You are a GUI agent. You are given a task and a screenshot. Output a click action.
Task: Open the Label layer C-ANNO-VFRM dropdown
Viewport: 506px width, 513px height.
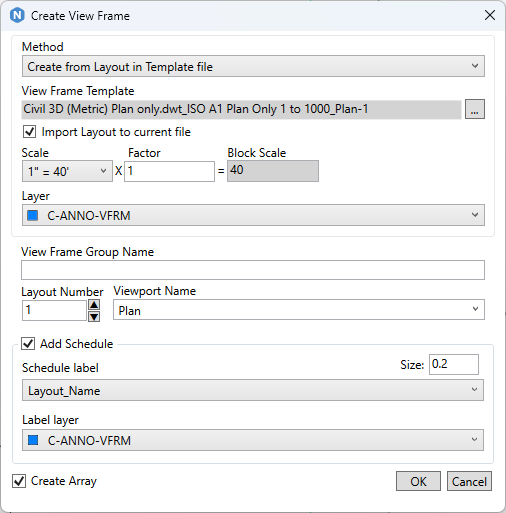pyautogui.click(x=253, y=440)
